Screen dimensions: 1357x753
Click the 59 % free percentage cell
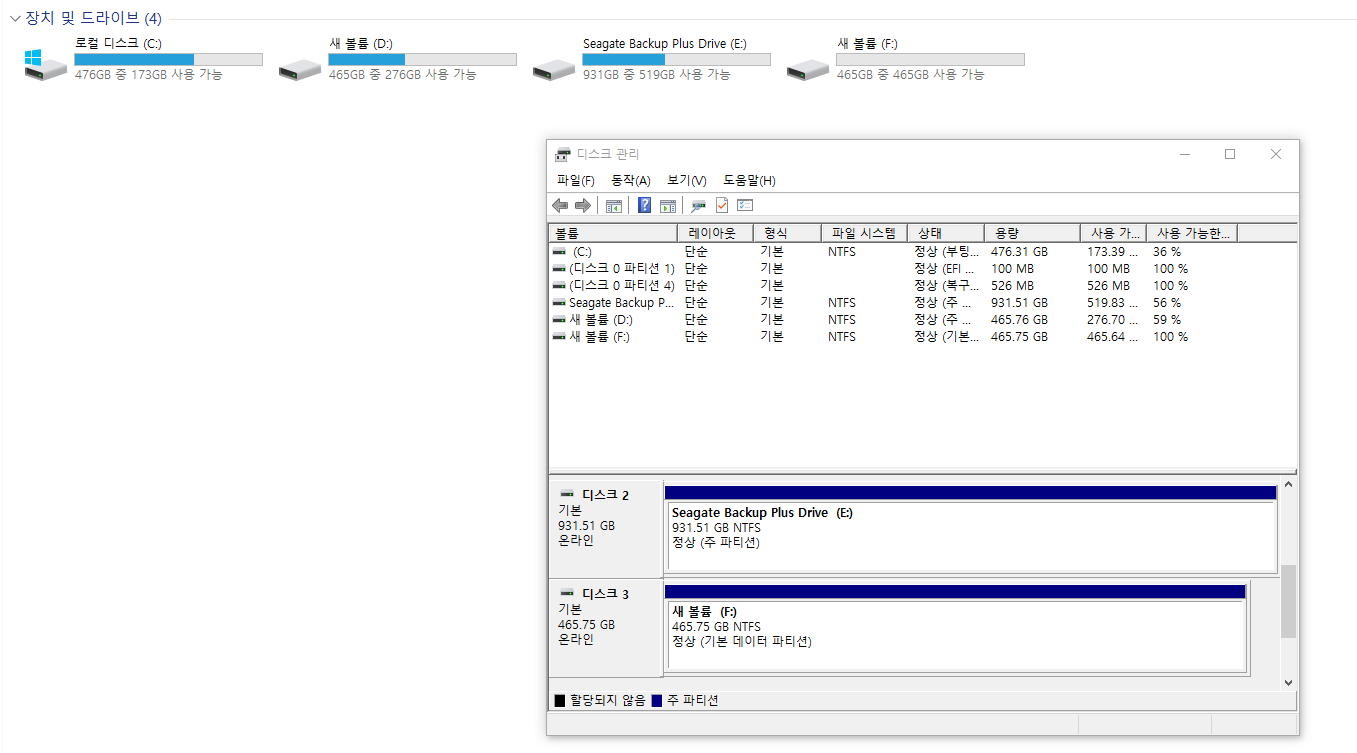1167,320
